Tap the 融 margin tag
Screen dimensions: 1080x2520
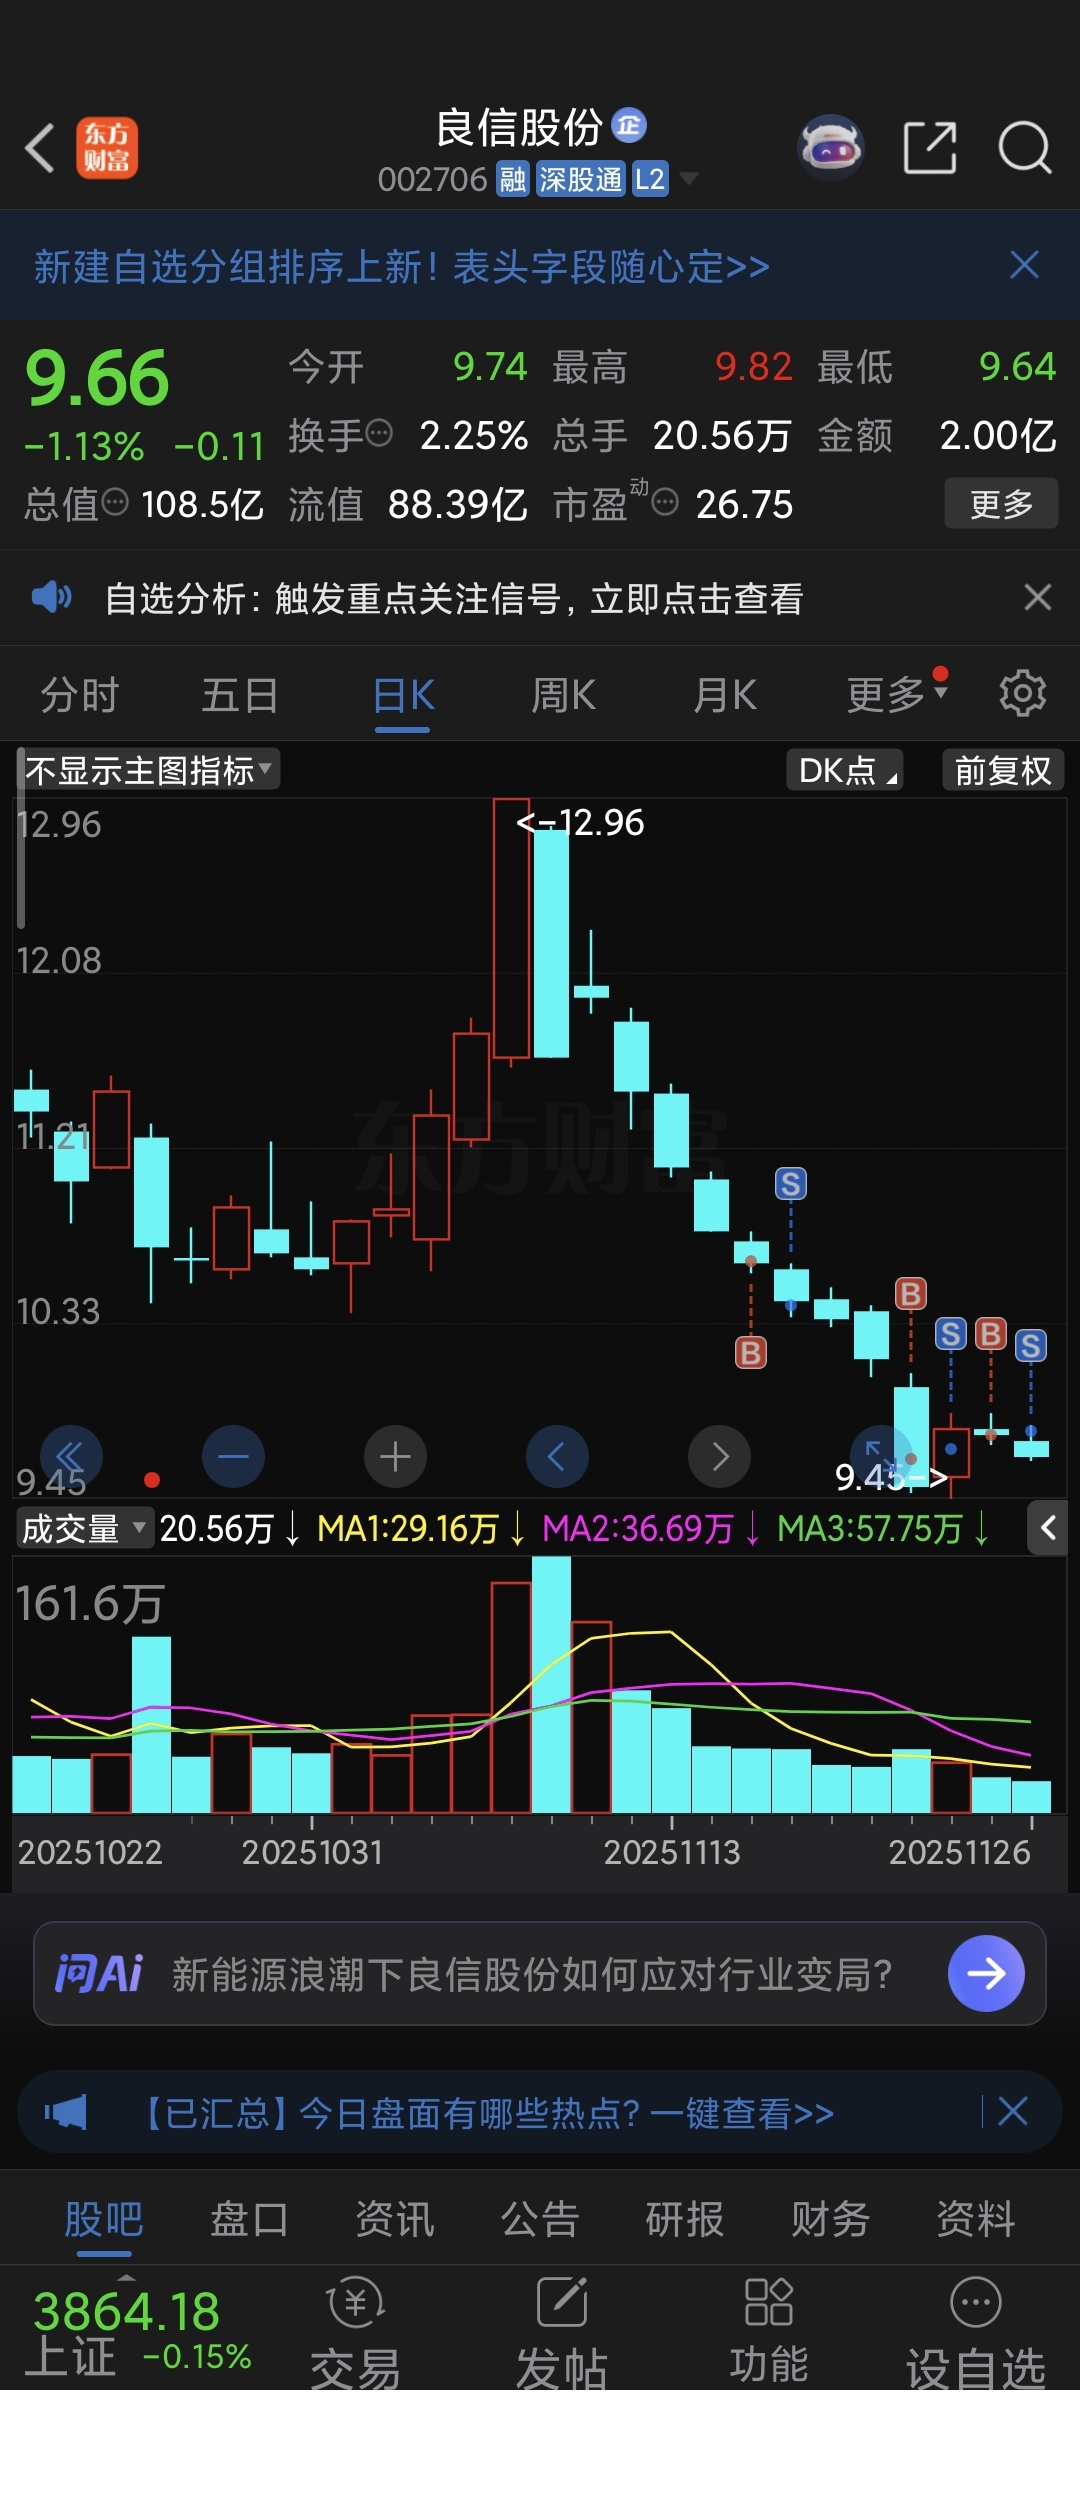tap(513, 179)
